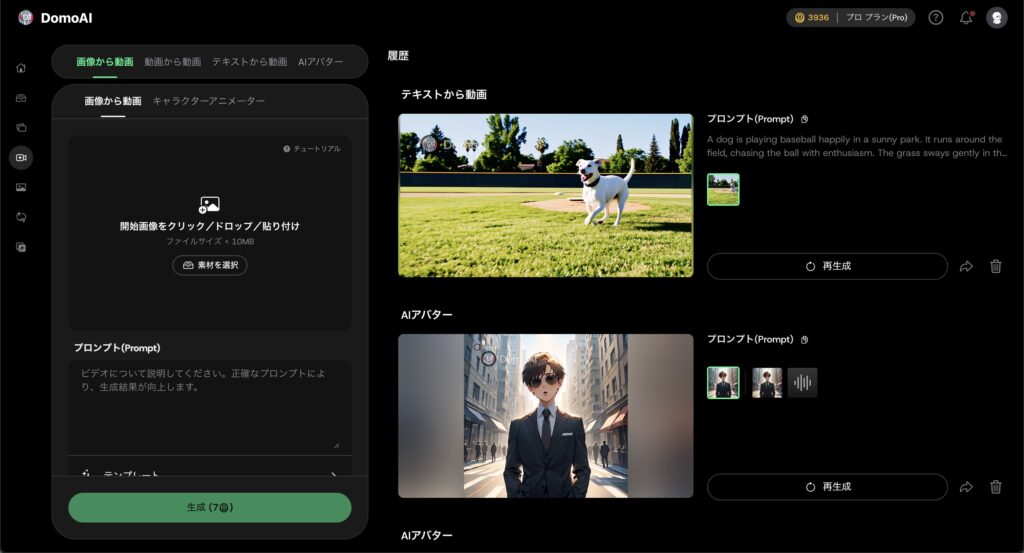Click the audio waveform thumbnail

(803, 383)
